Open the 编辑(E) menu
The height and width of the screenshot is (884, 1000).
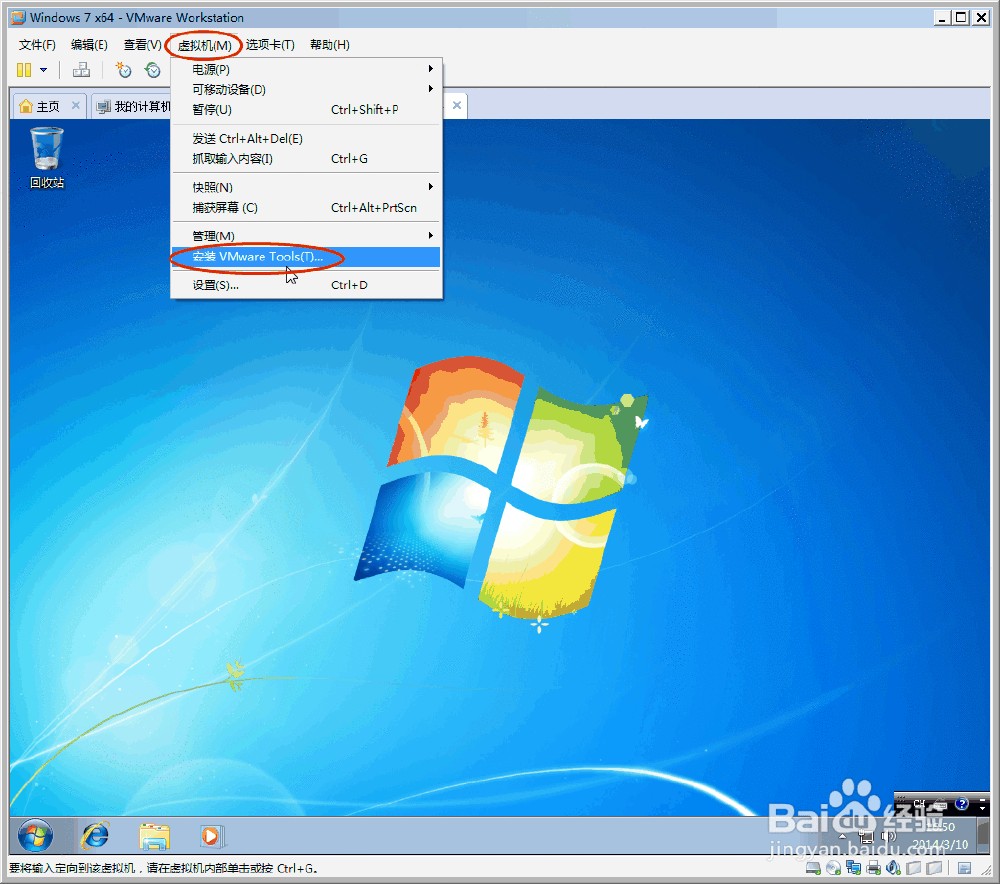(x=89, y=45)
